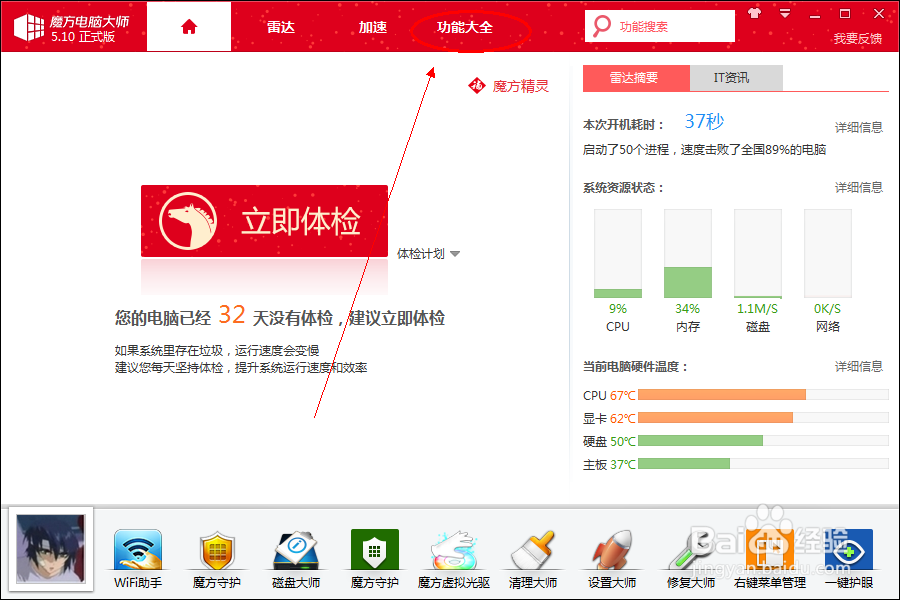Click the user avatar thumbnail

pos(51,549)
